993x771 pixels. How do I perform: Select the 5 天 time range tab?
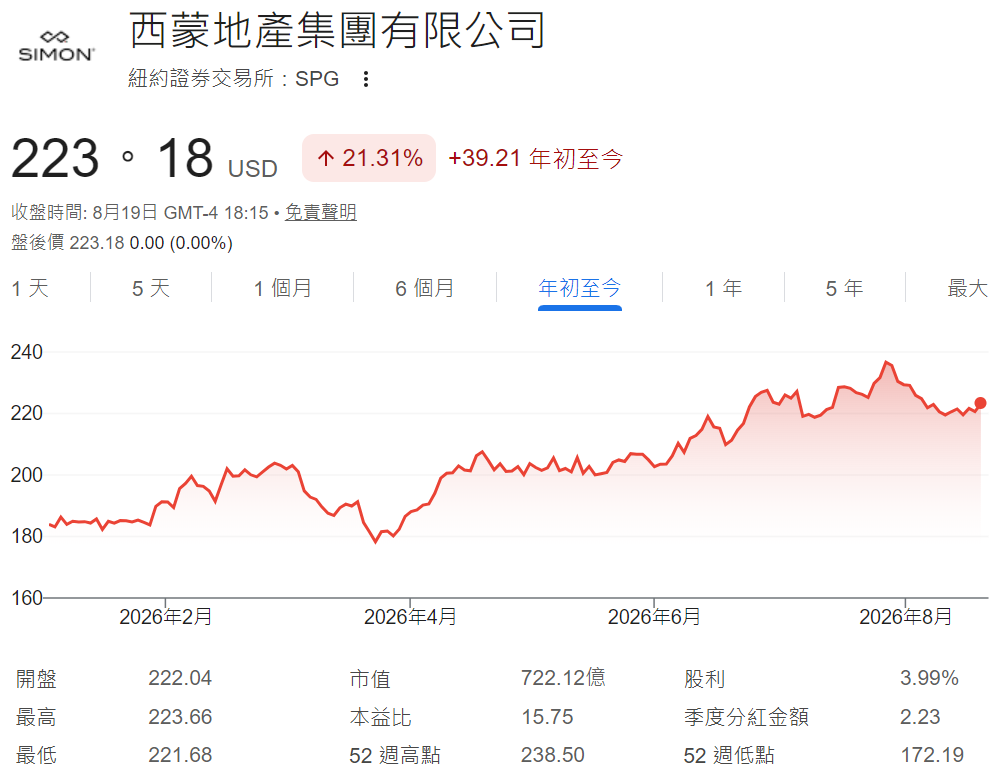151,288
